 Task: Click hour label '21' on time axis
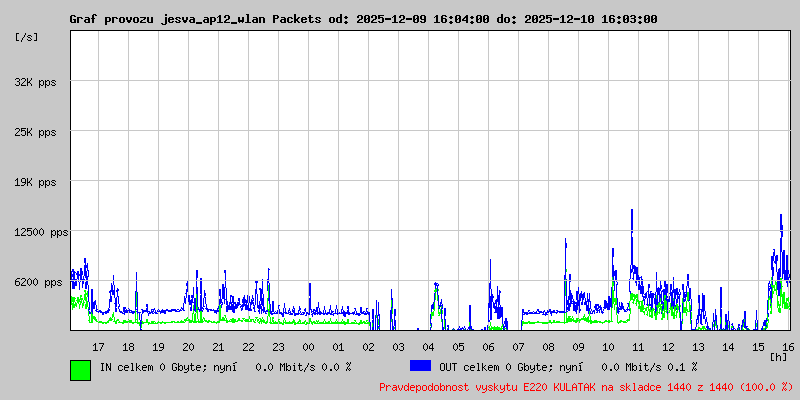[x=218, y=347]
